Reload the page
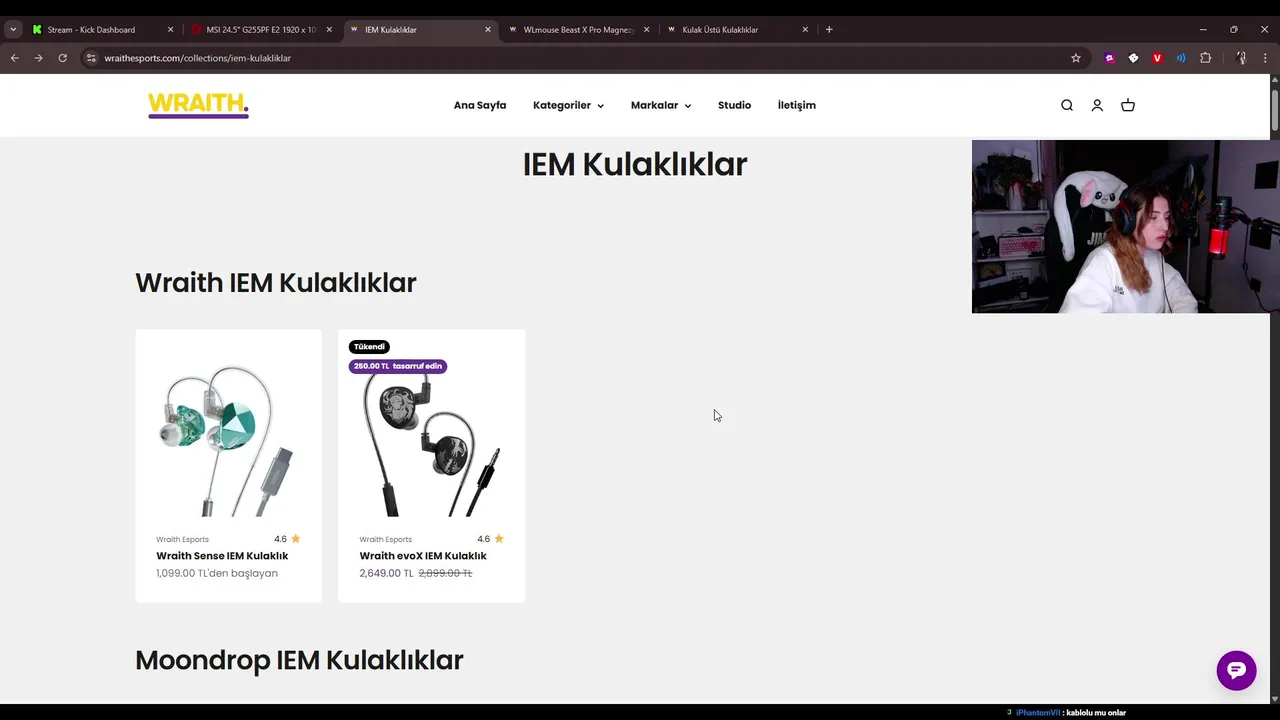The image size is (1280, 720). coord(62,58)
